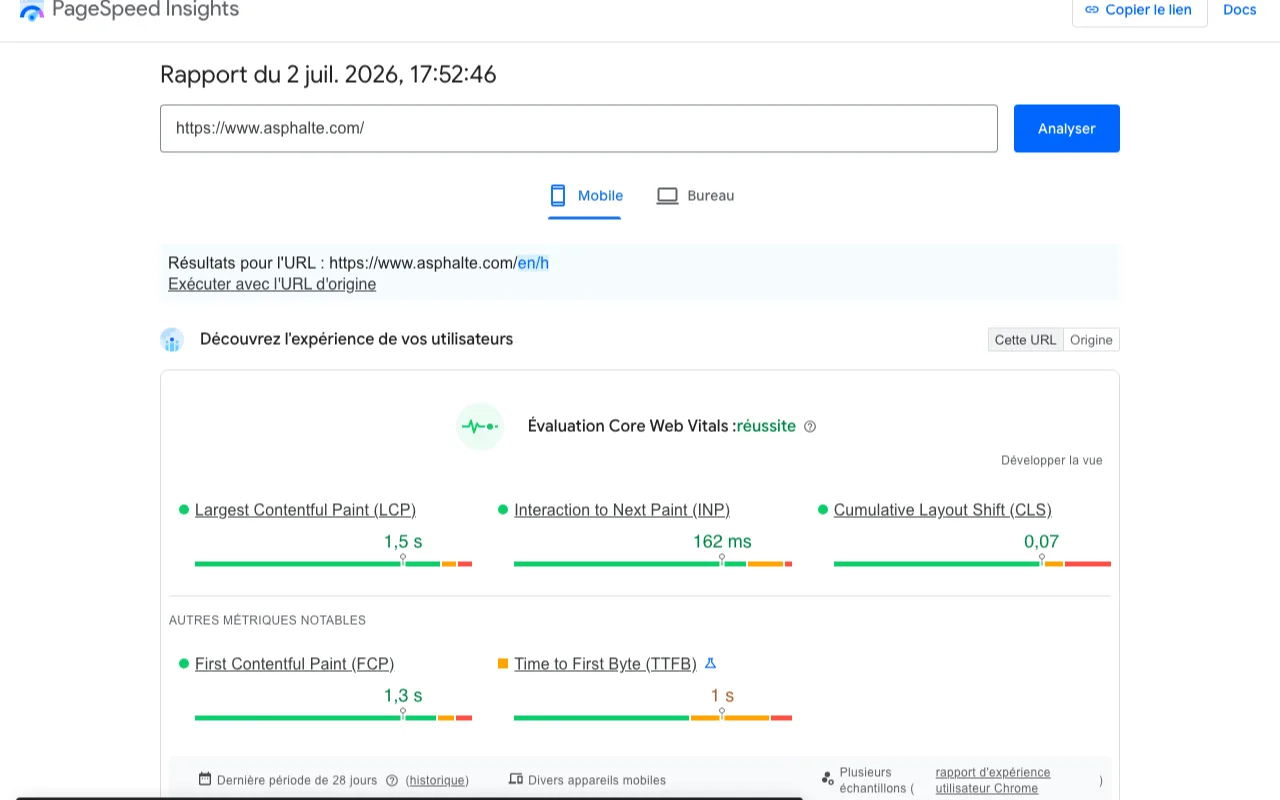Open First Contentful Paint (FCP) link
1280x800 pixels.
click(294, 664)
